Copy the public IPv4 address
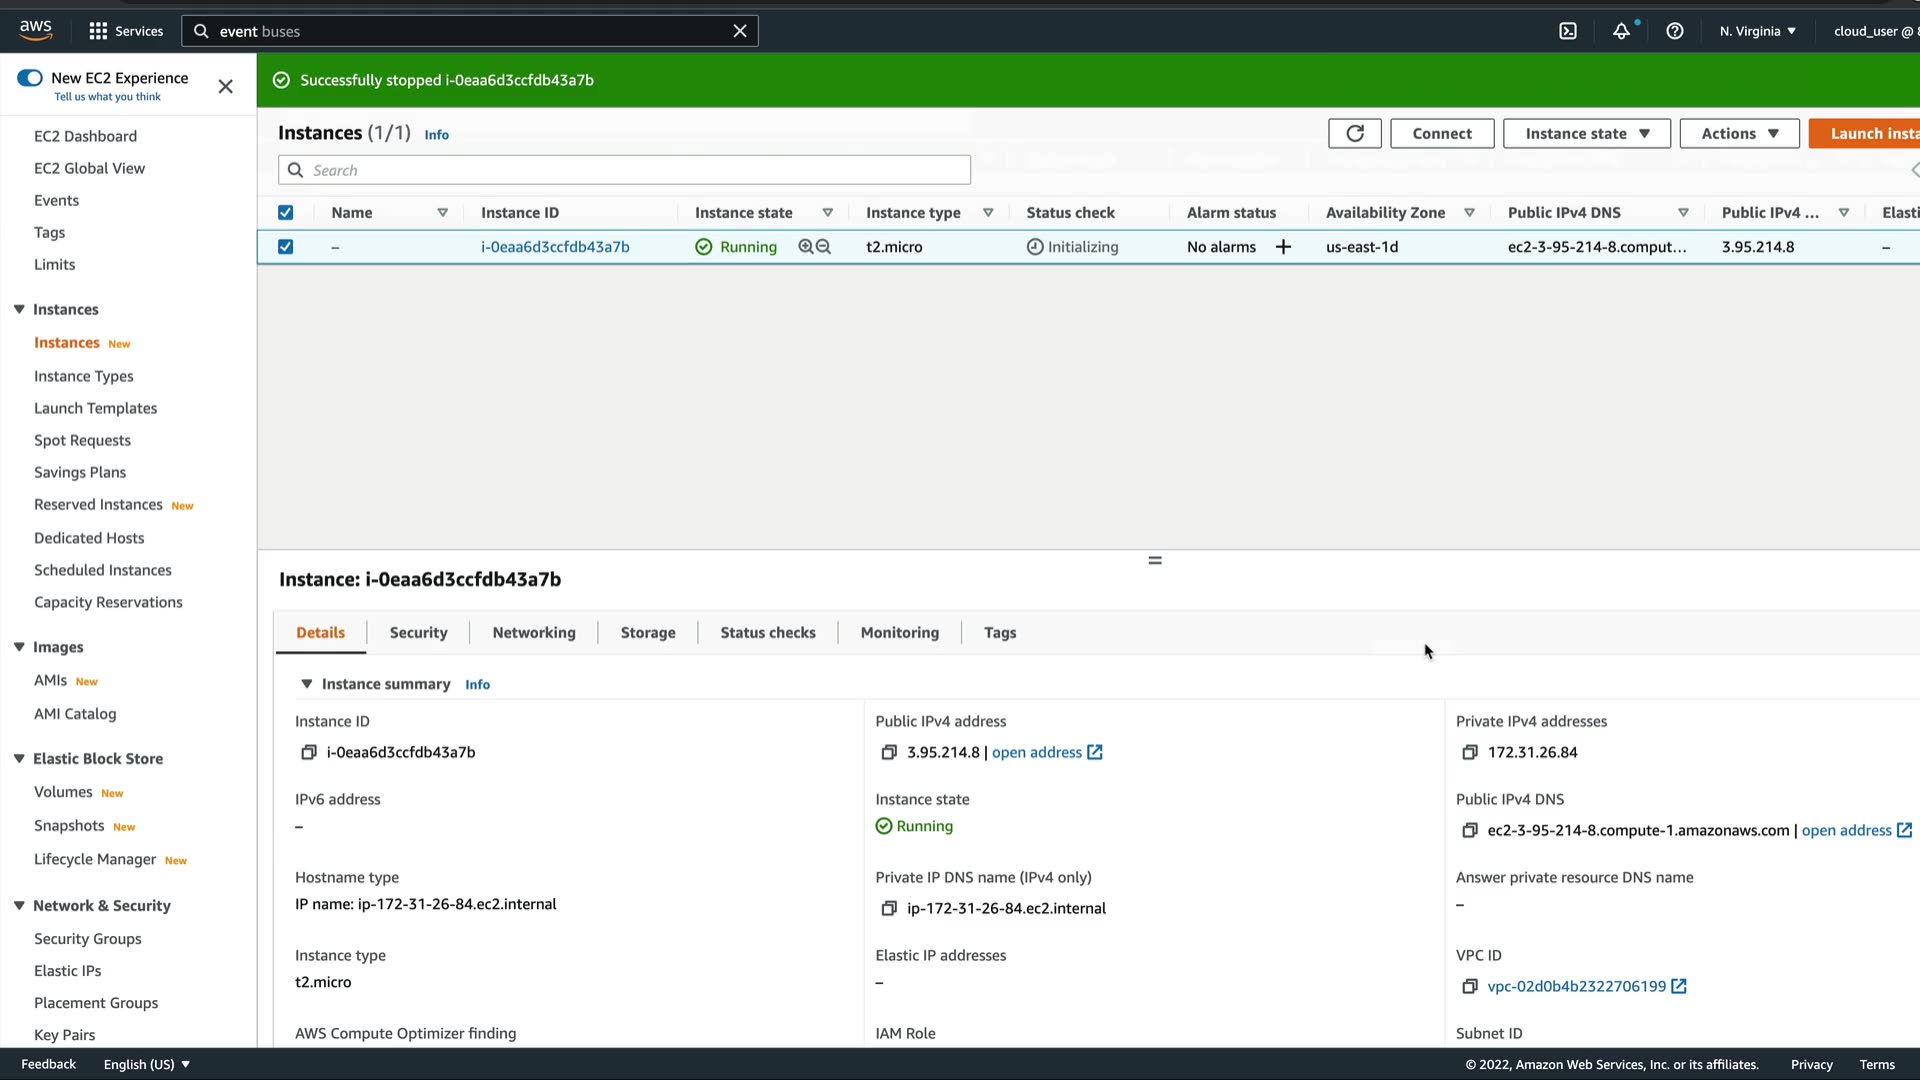The height and width of the screenshot is (1080, 1920). click(889, 752)
